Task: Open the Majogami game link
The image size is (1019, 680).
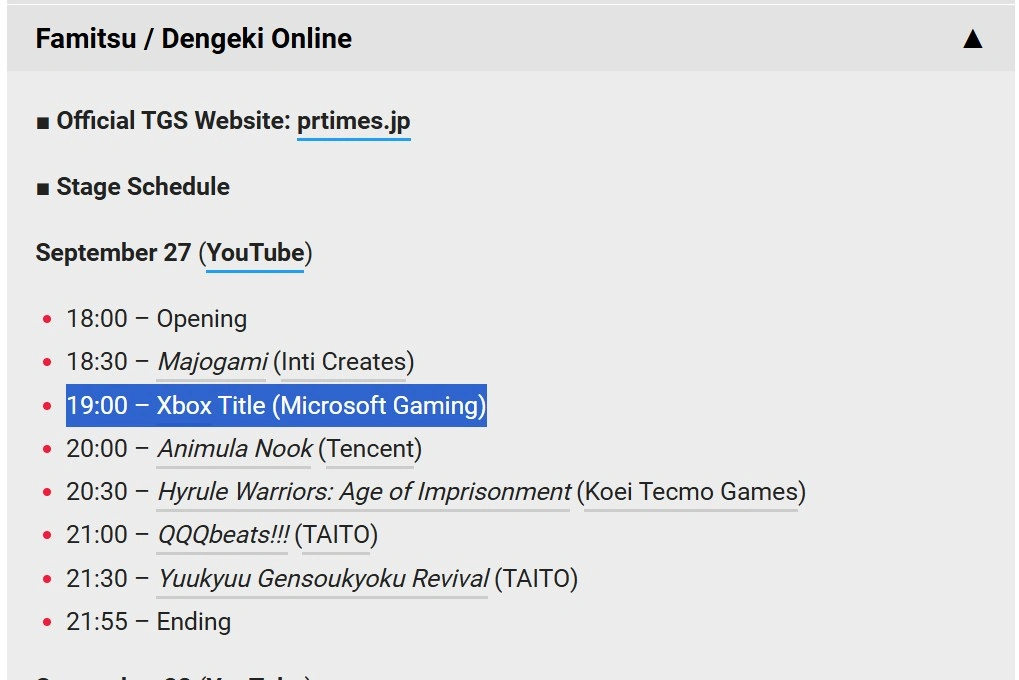Action: click(x=212, y=362)
